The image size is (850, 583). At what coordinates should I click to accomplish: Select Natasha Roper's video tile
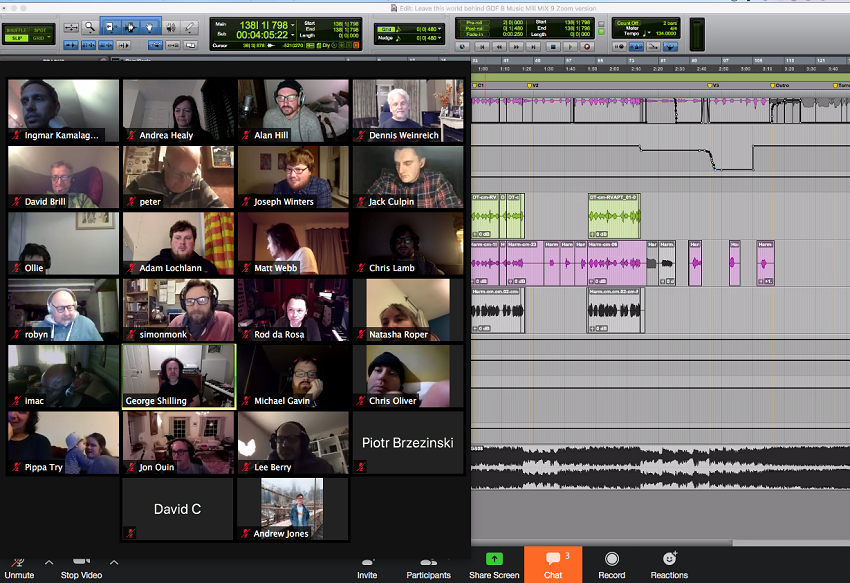(x=408, y=310)
